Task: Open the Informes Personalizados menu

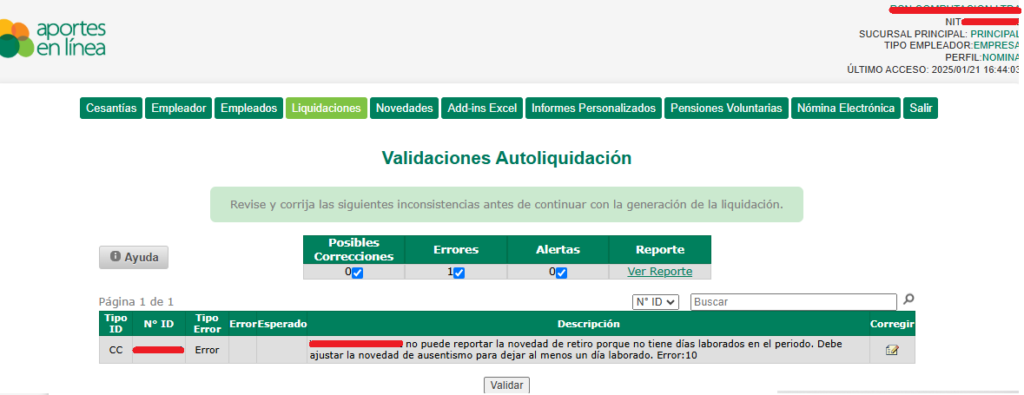Action: pos(594,108)
